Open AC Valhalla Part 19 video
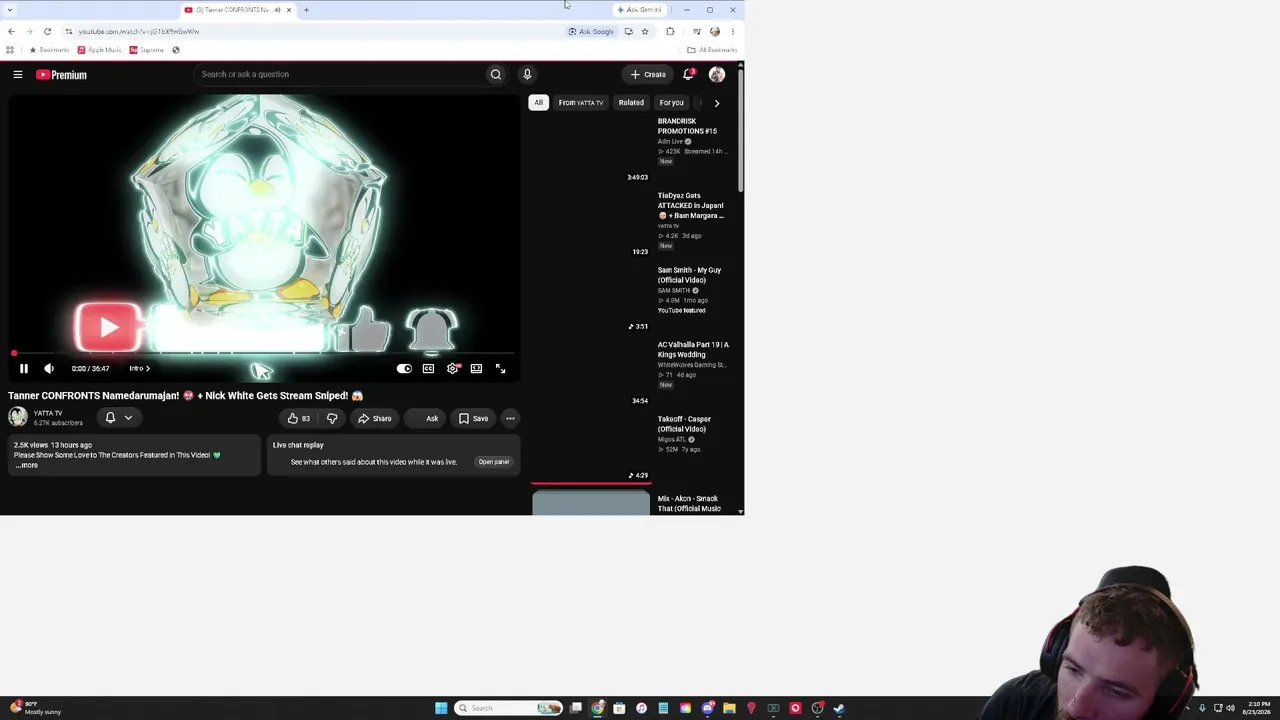The width and height of the screenshot is (1280, 720). pyautogui.click(x=693, y=349)
